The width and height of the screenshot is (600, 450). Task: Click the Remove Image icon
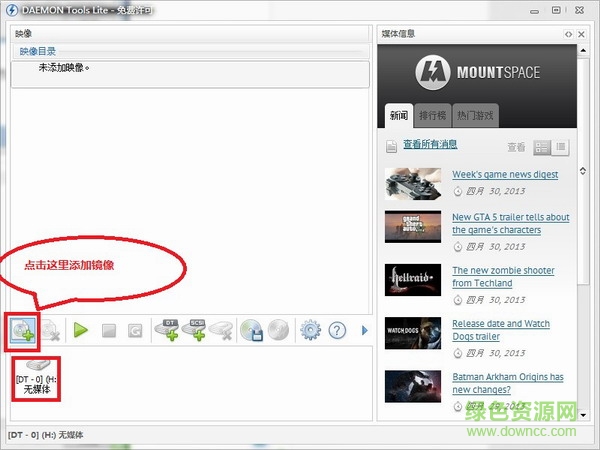pyautogui.click(x=50, y=330)
